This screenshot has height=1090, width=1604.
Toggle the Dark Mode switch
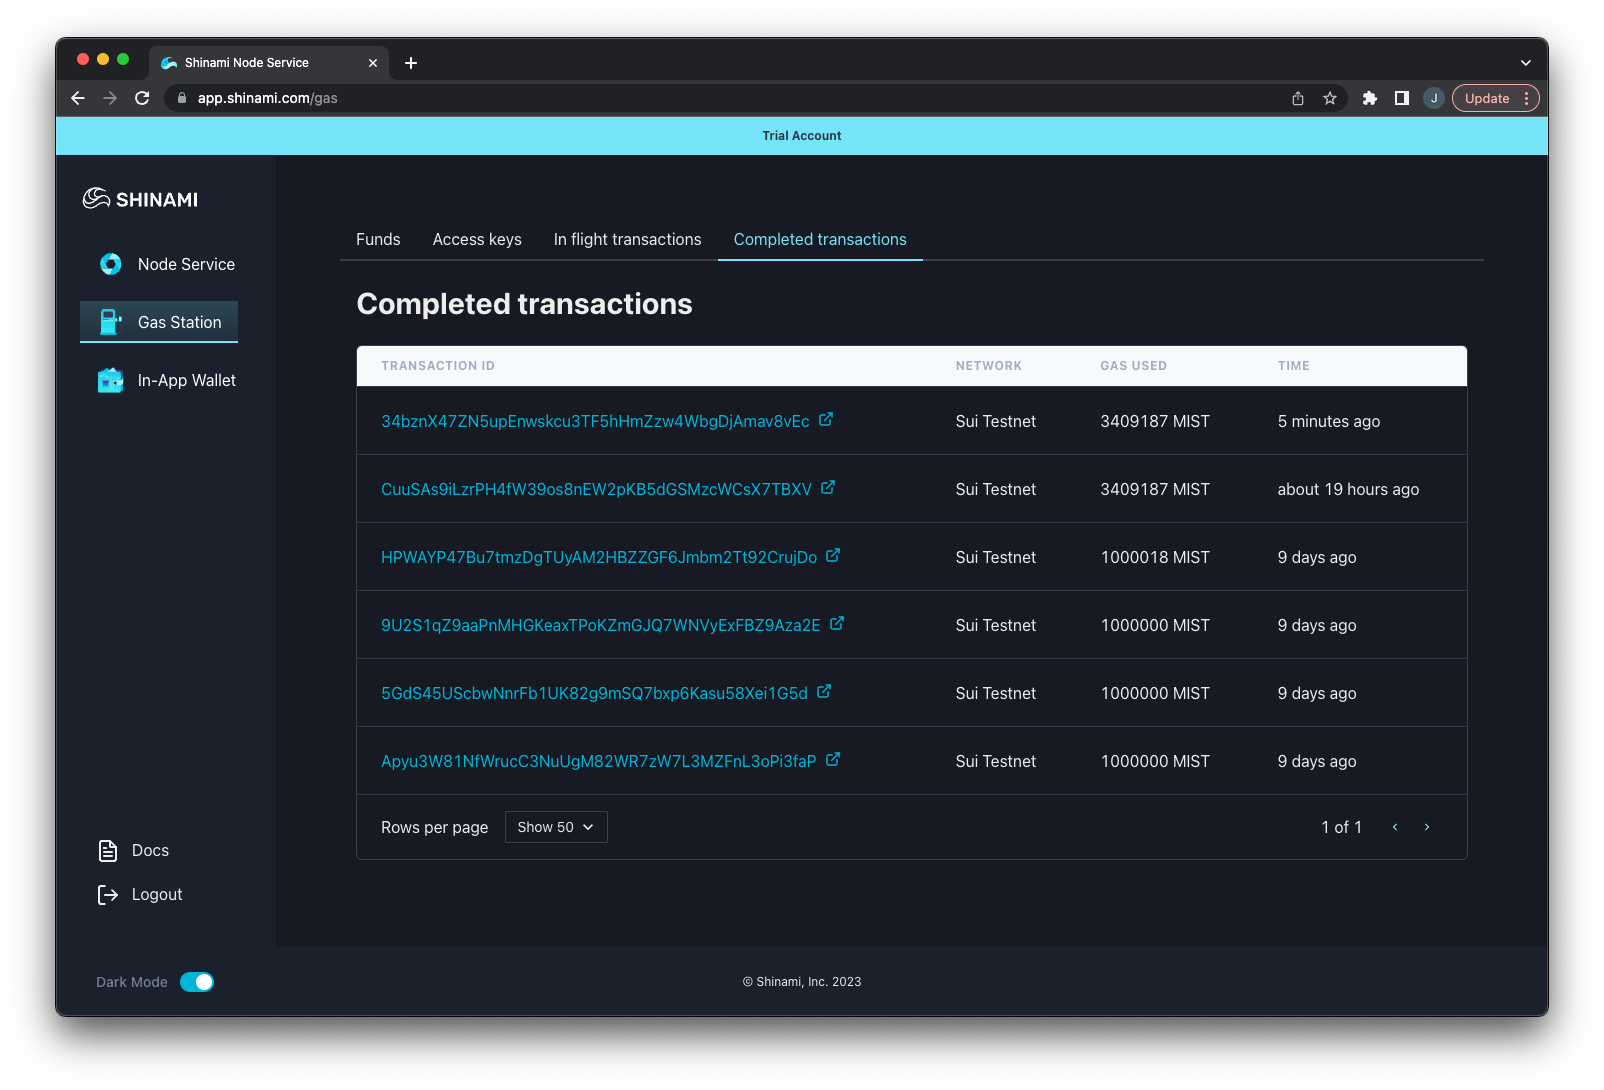click(197, 982)
